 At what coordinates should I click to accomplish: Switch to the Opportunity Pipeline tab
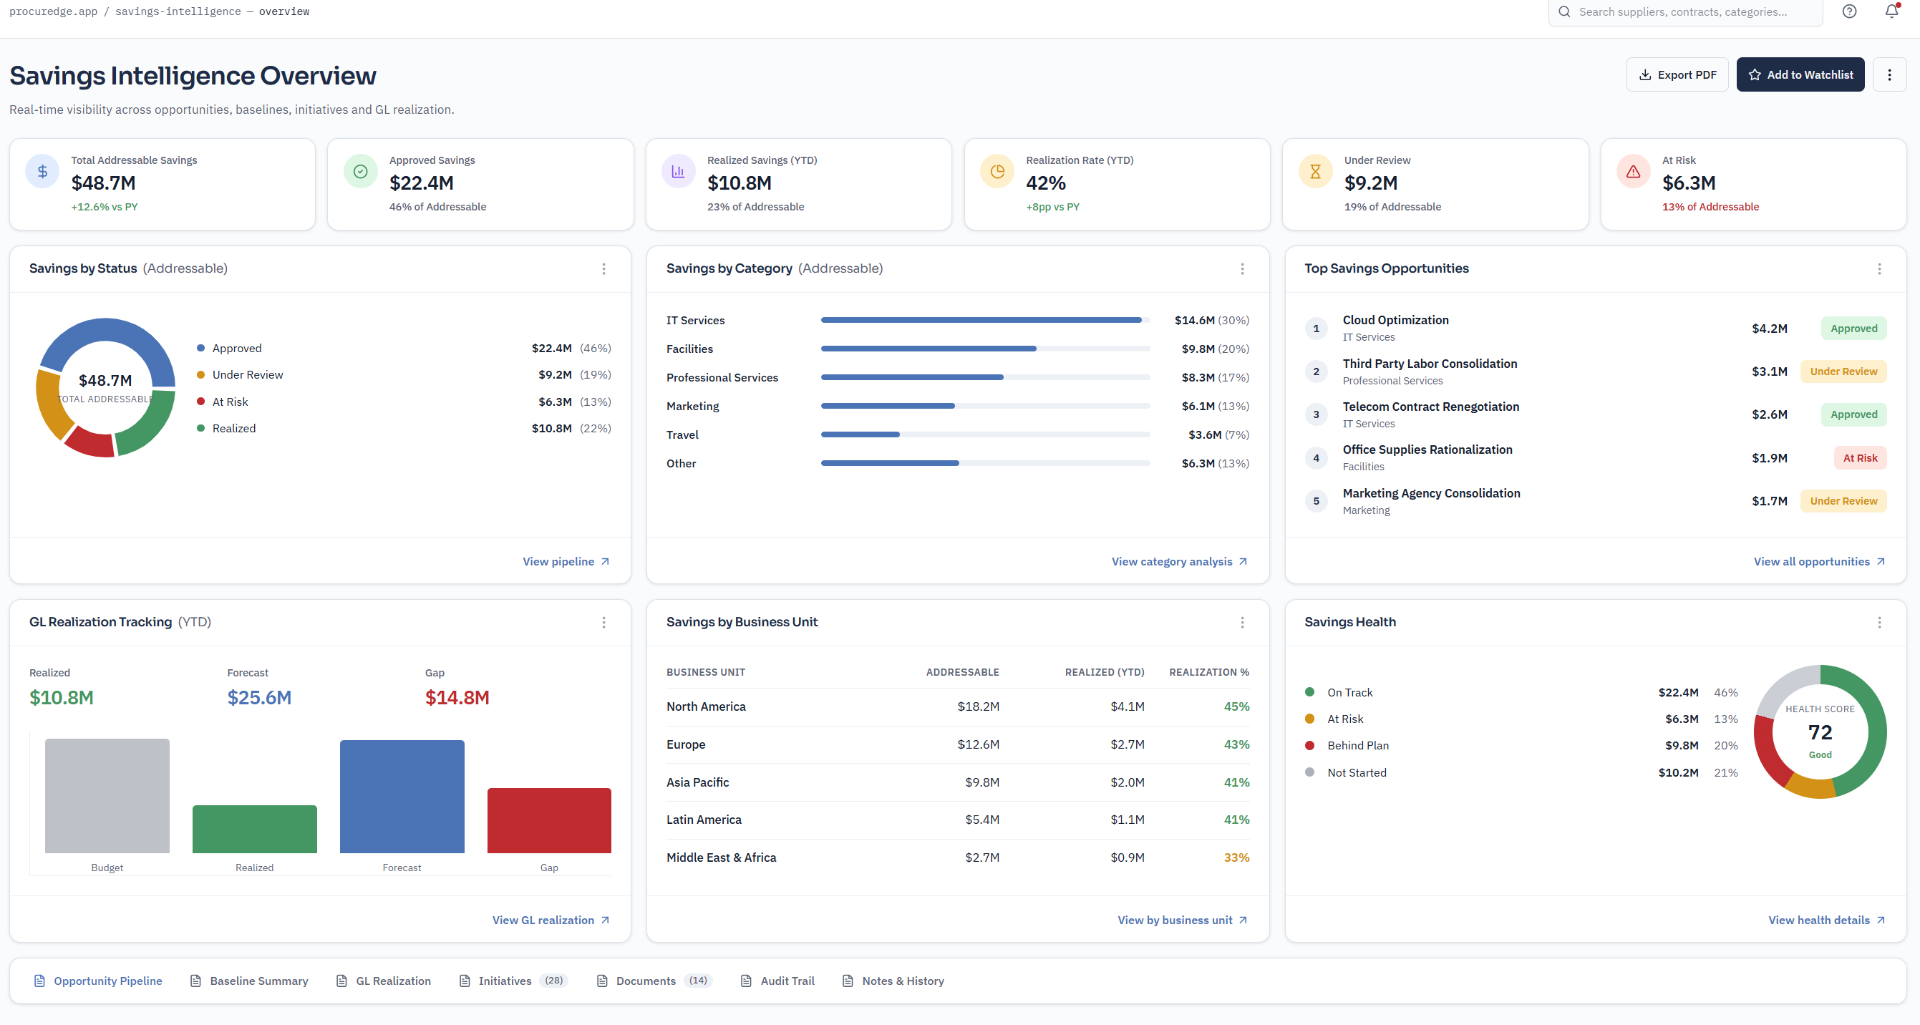(98, 981)
